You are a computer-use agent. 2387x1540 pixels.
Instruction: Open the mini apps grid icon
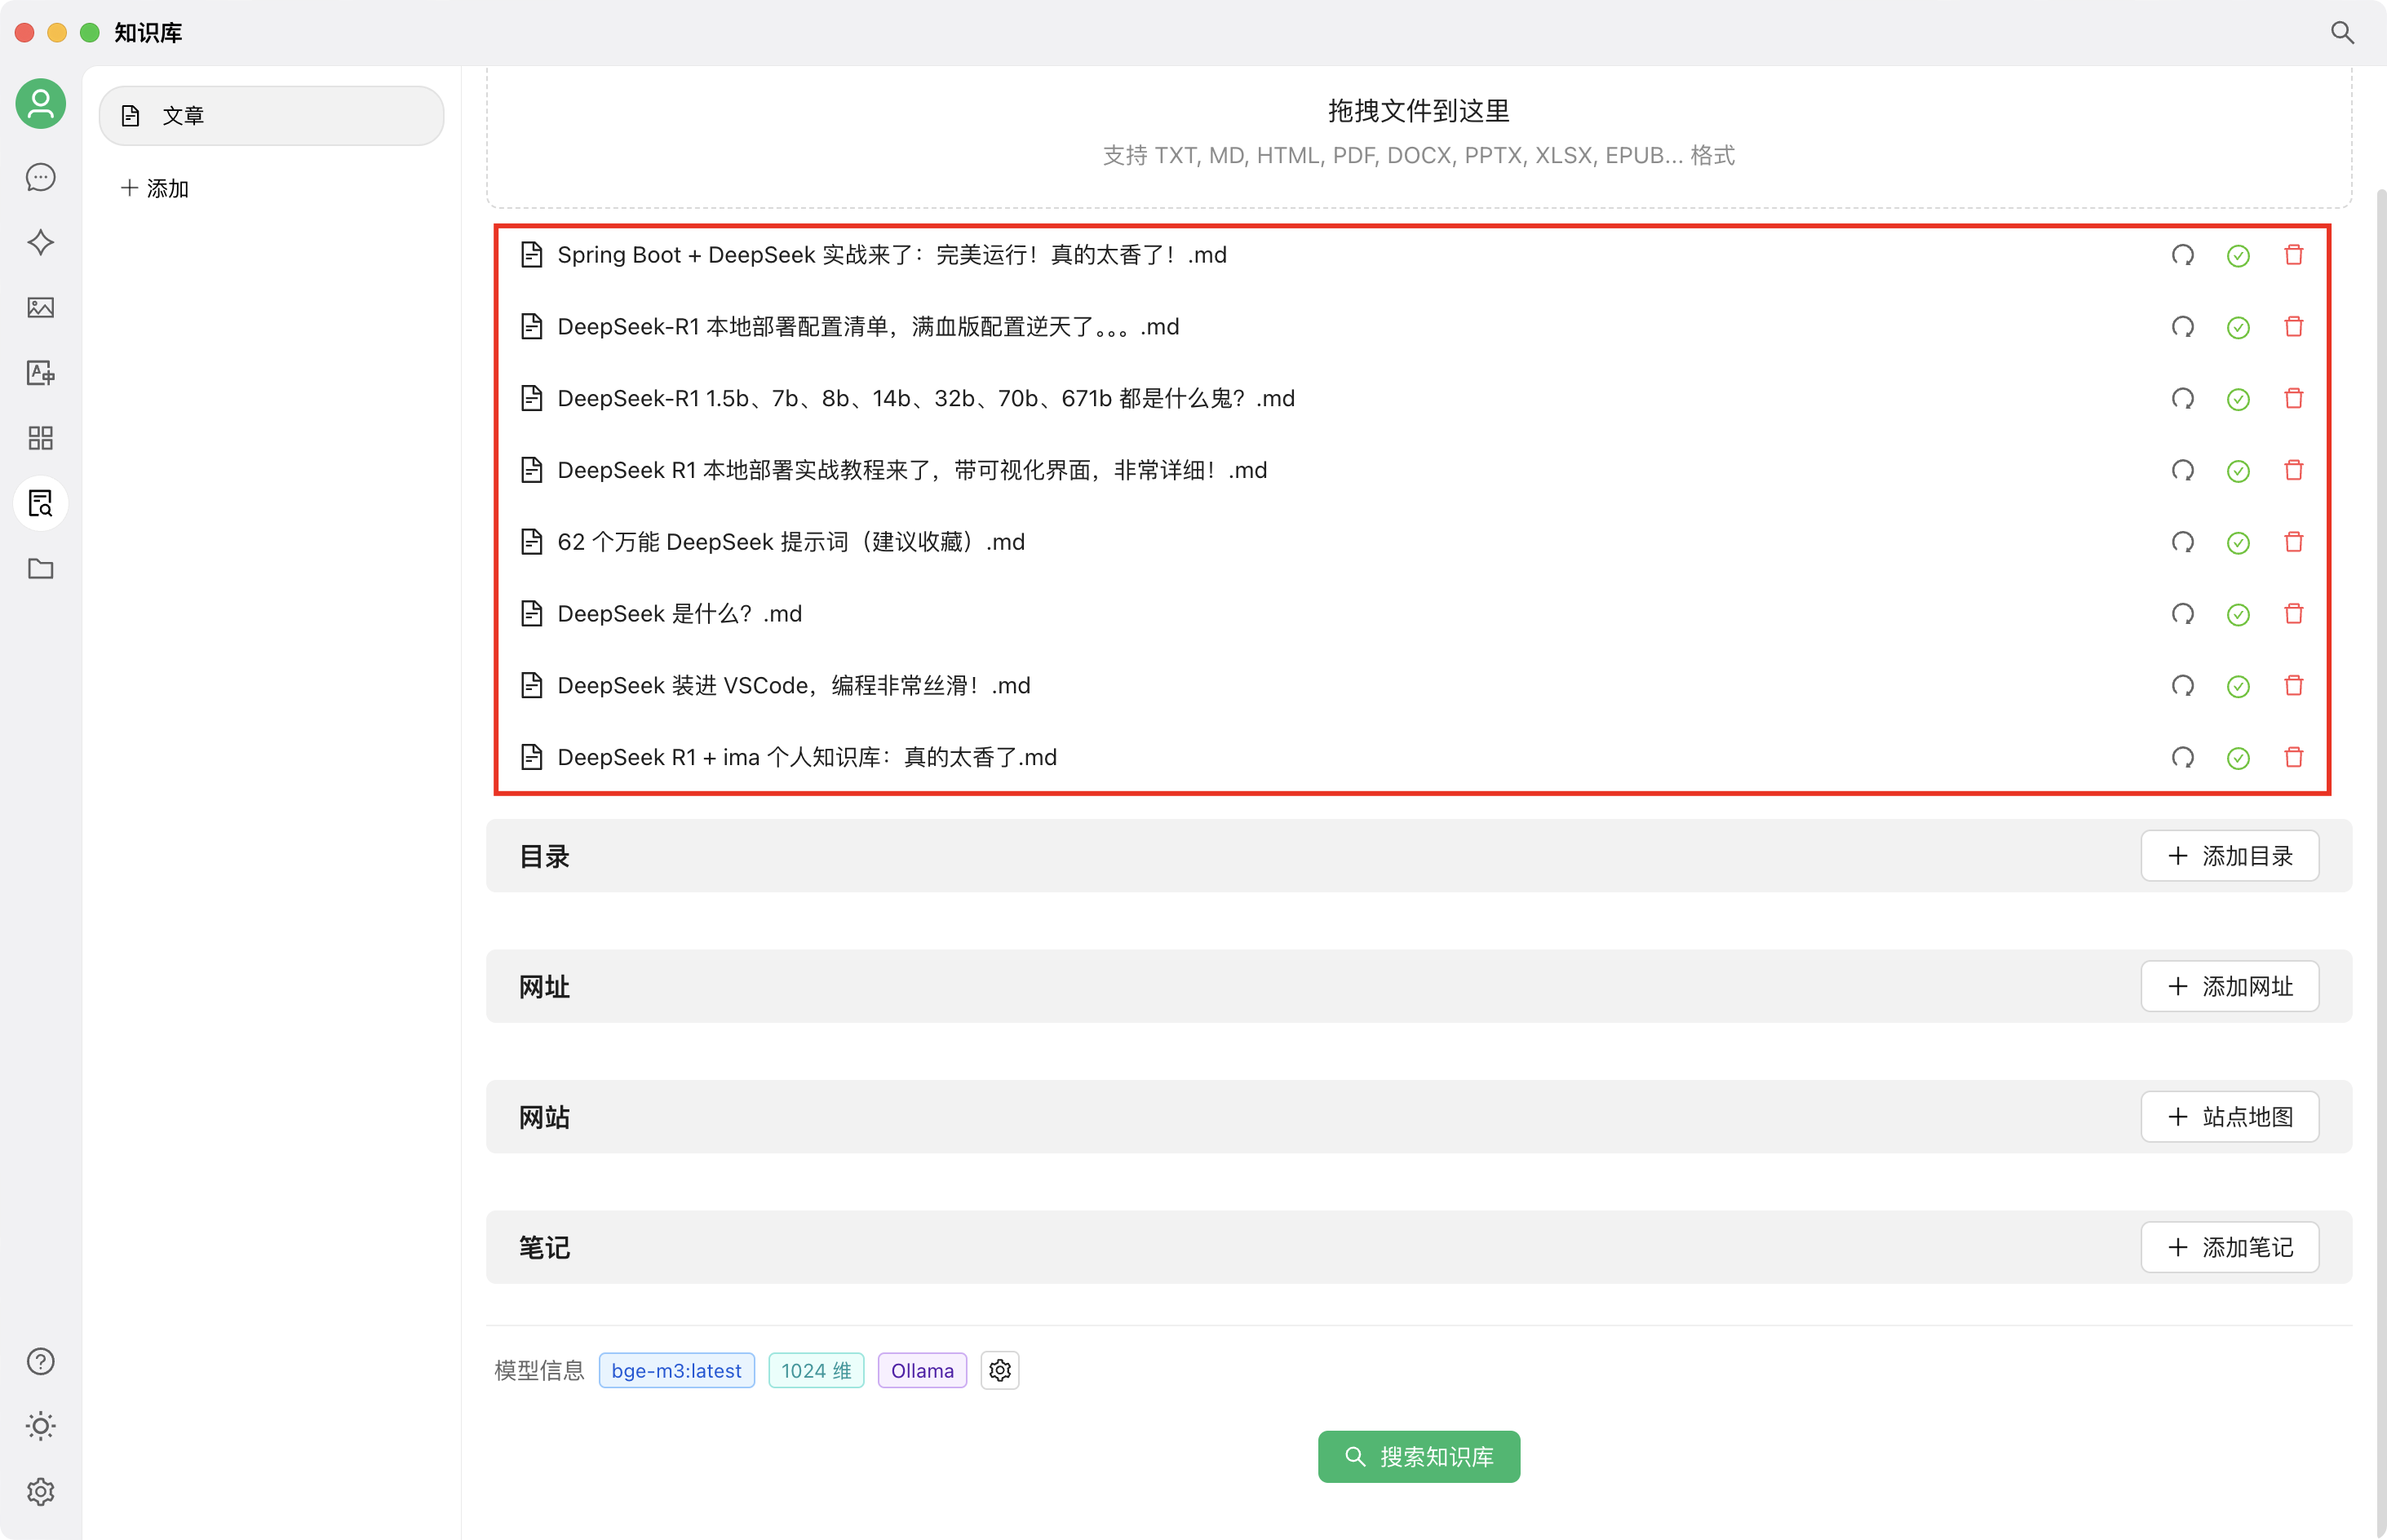[40, 438]
